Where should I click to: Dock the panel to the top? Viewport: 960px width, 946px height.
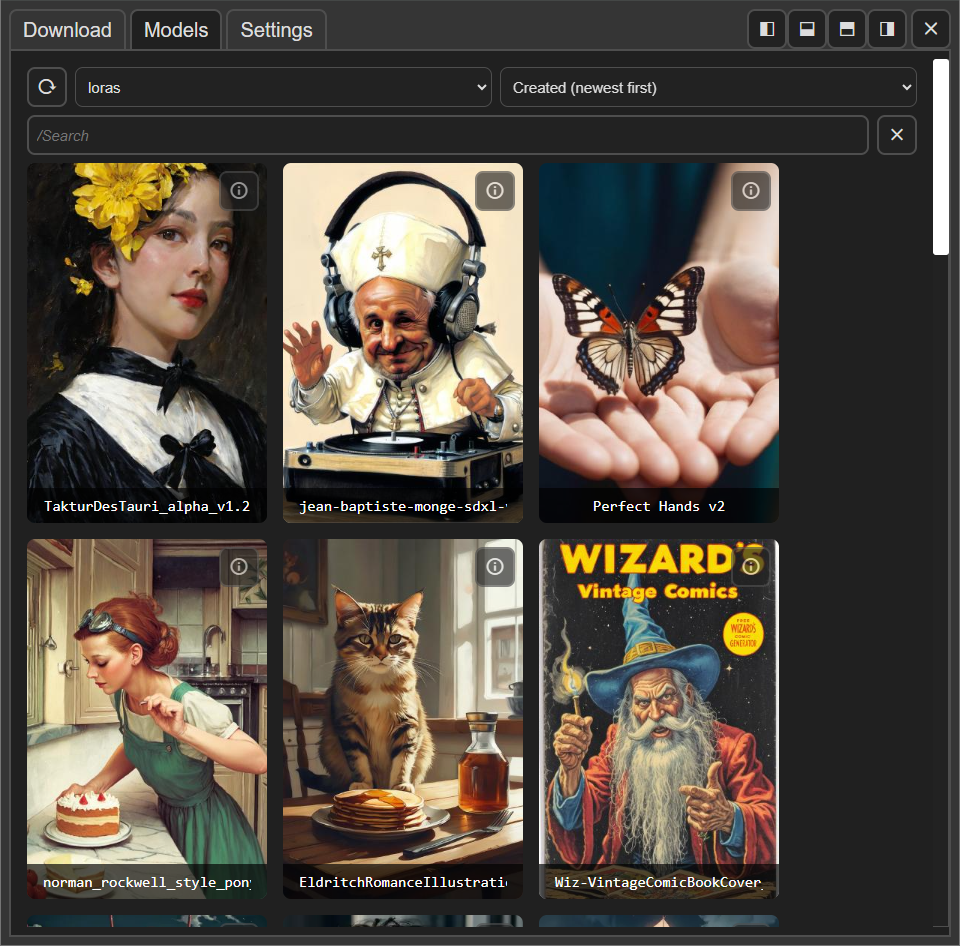click(x=847, y=29)
